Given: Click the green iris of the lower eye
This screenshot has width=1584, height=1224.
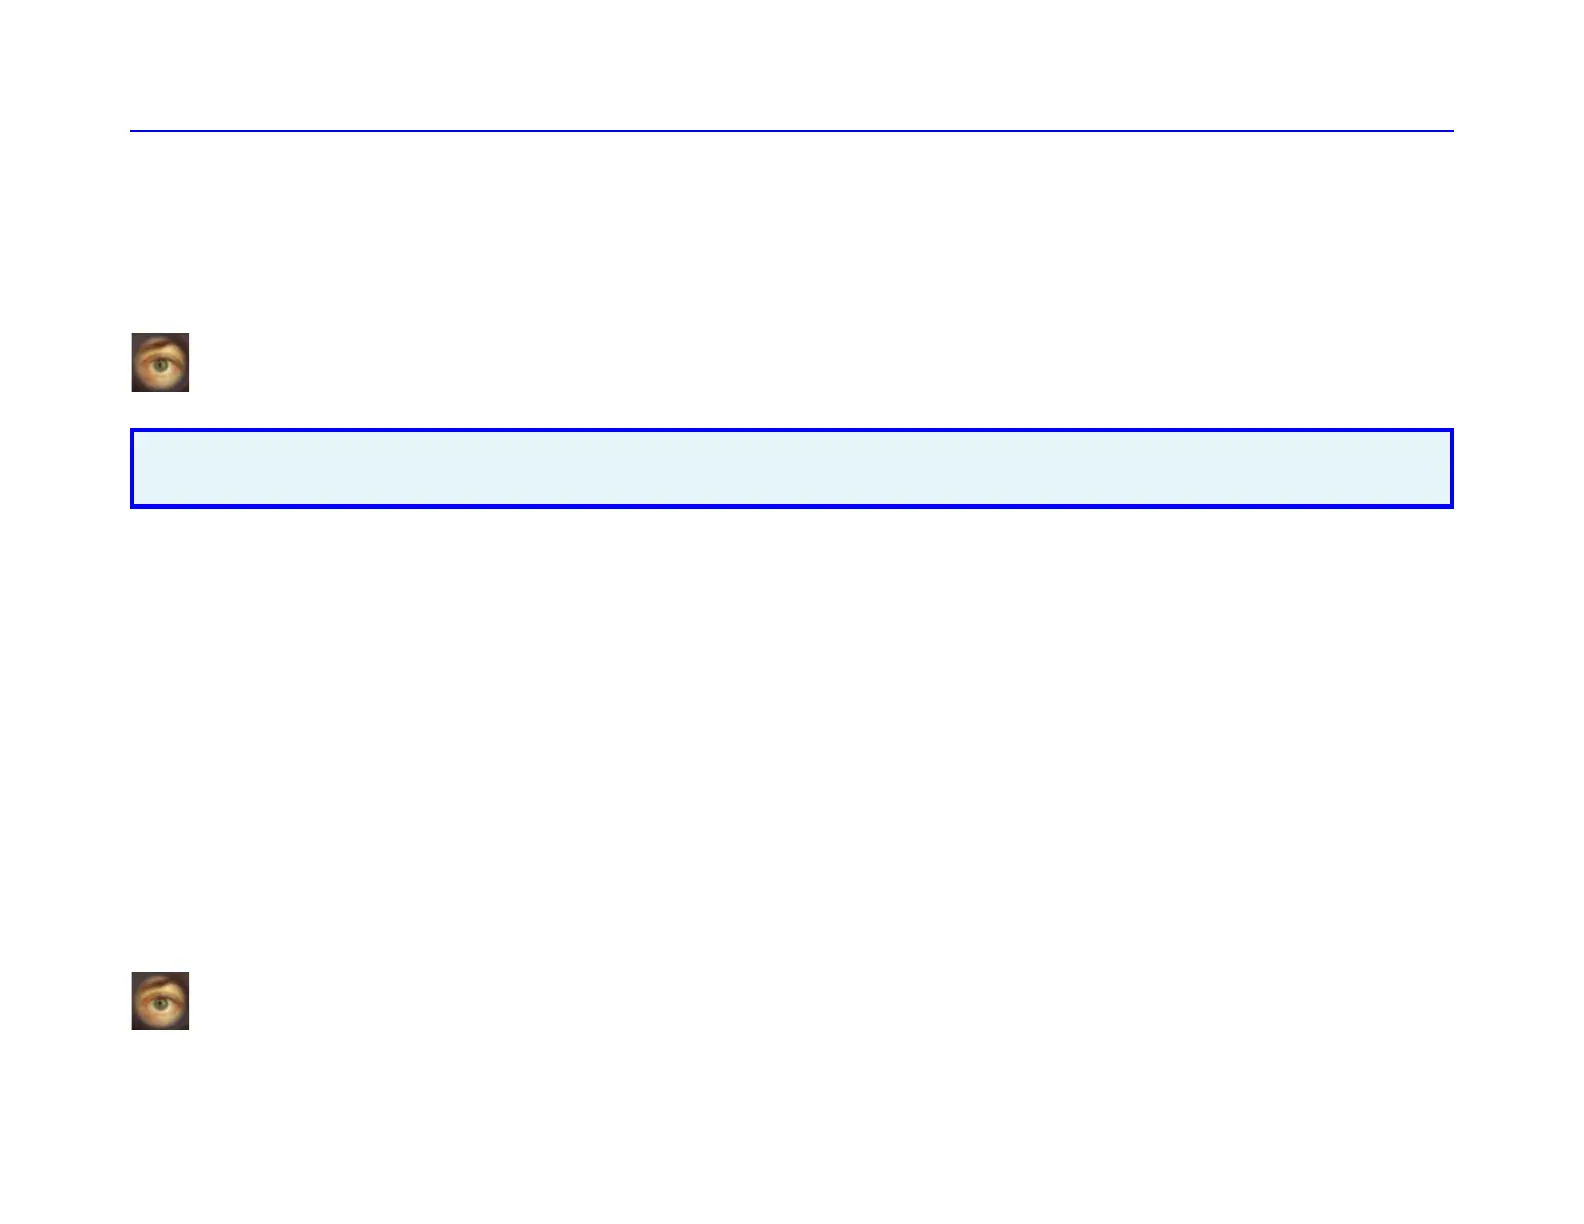Looking at the screenshot, I should pos(161,1004).
